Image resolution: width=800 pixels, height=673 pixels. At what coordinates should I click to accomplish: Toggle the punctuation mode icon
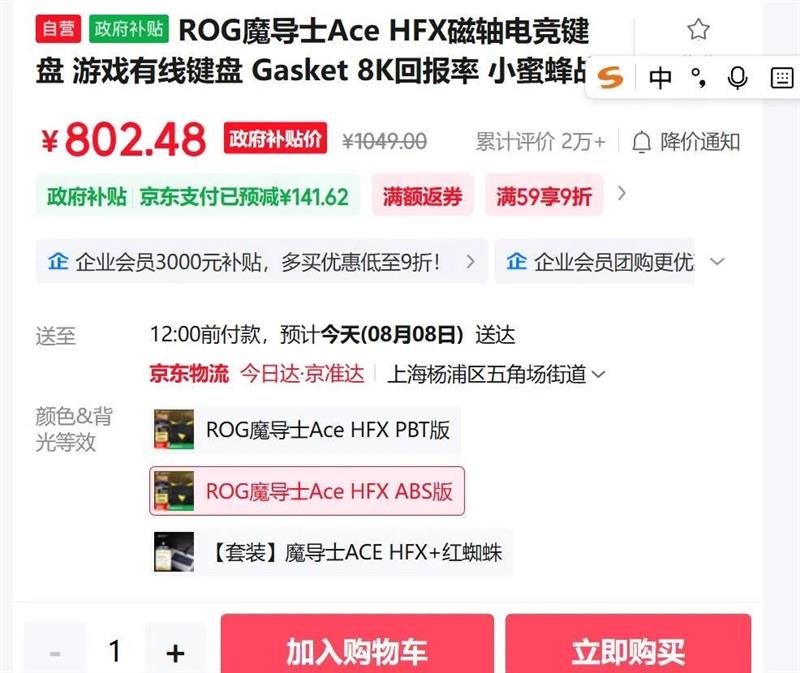699,77
